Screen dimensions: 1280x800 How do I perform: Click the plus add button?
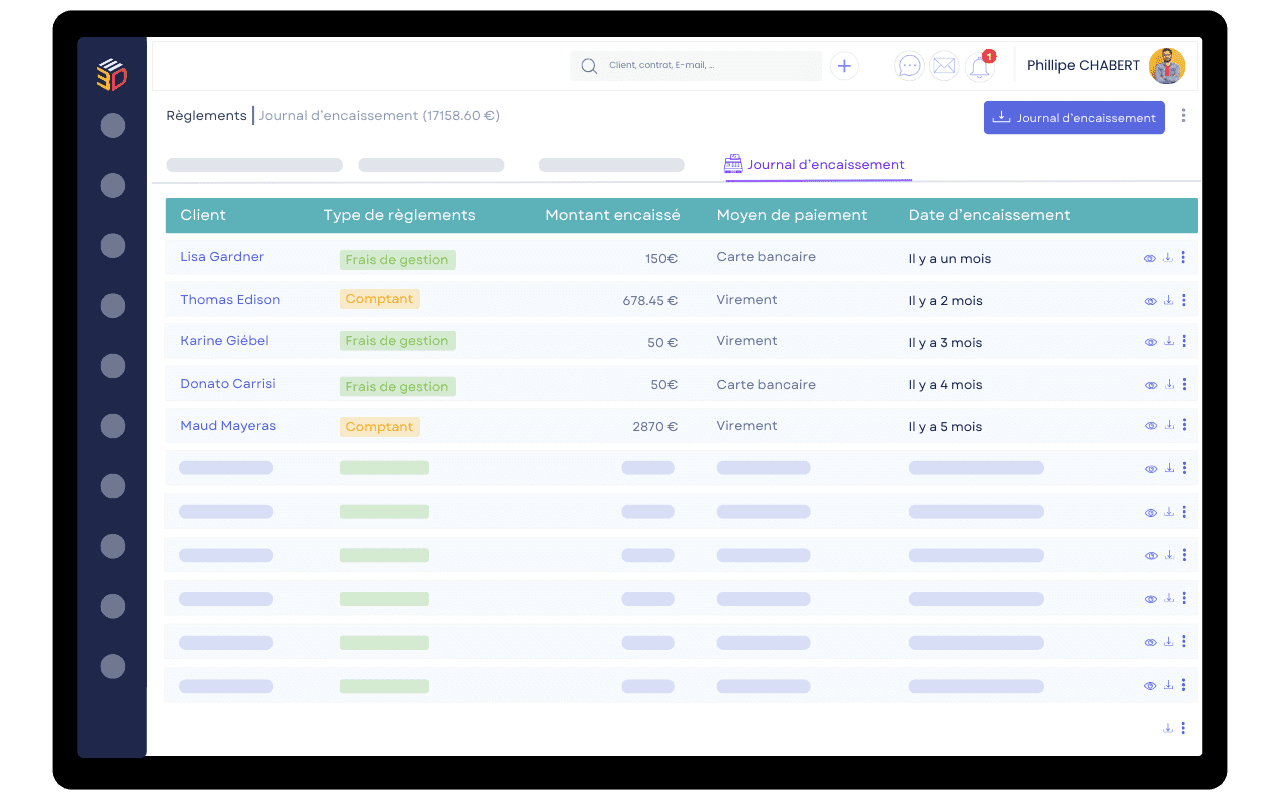point(844,66)
